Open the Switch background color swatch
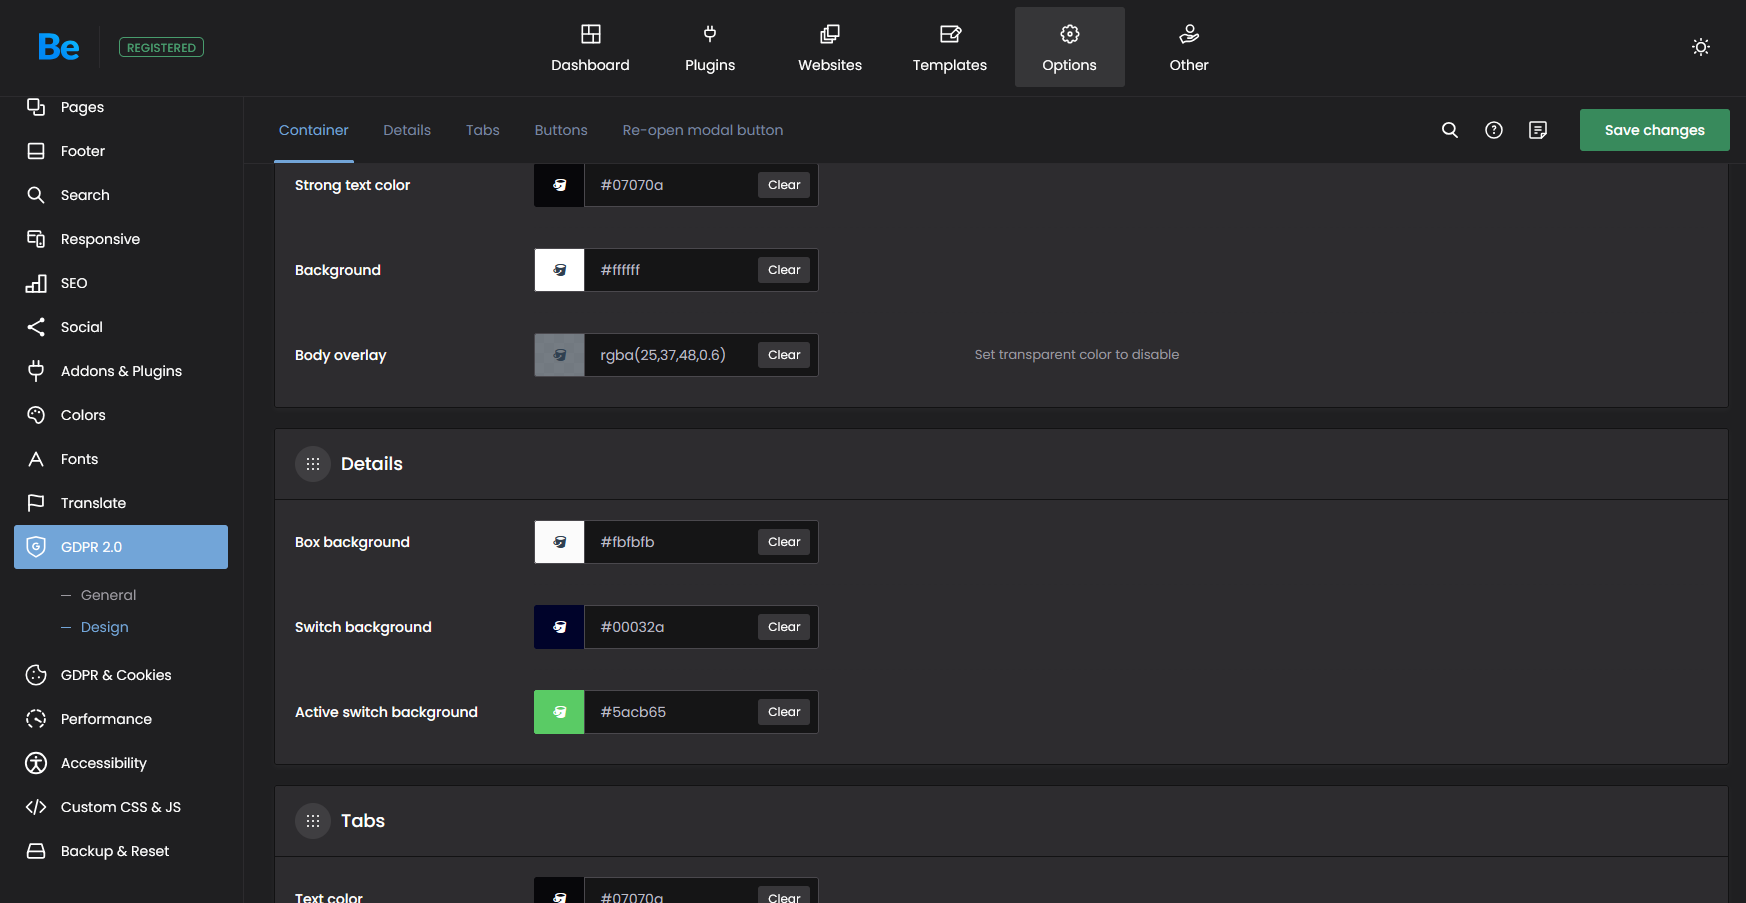The width and height of the screenshot is (1746, 903). (x=559, y=627)
